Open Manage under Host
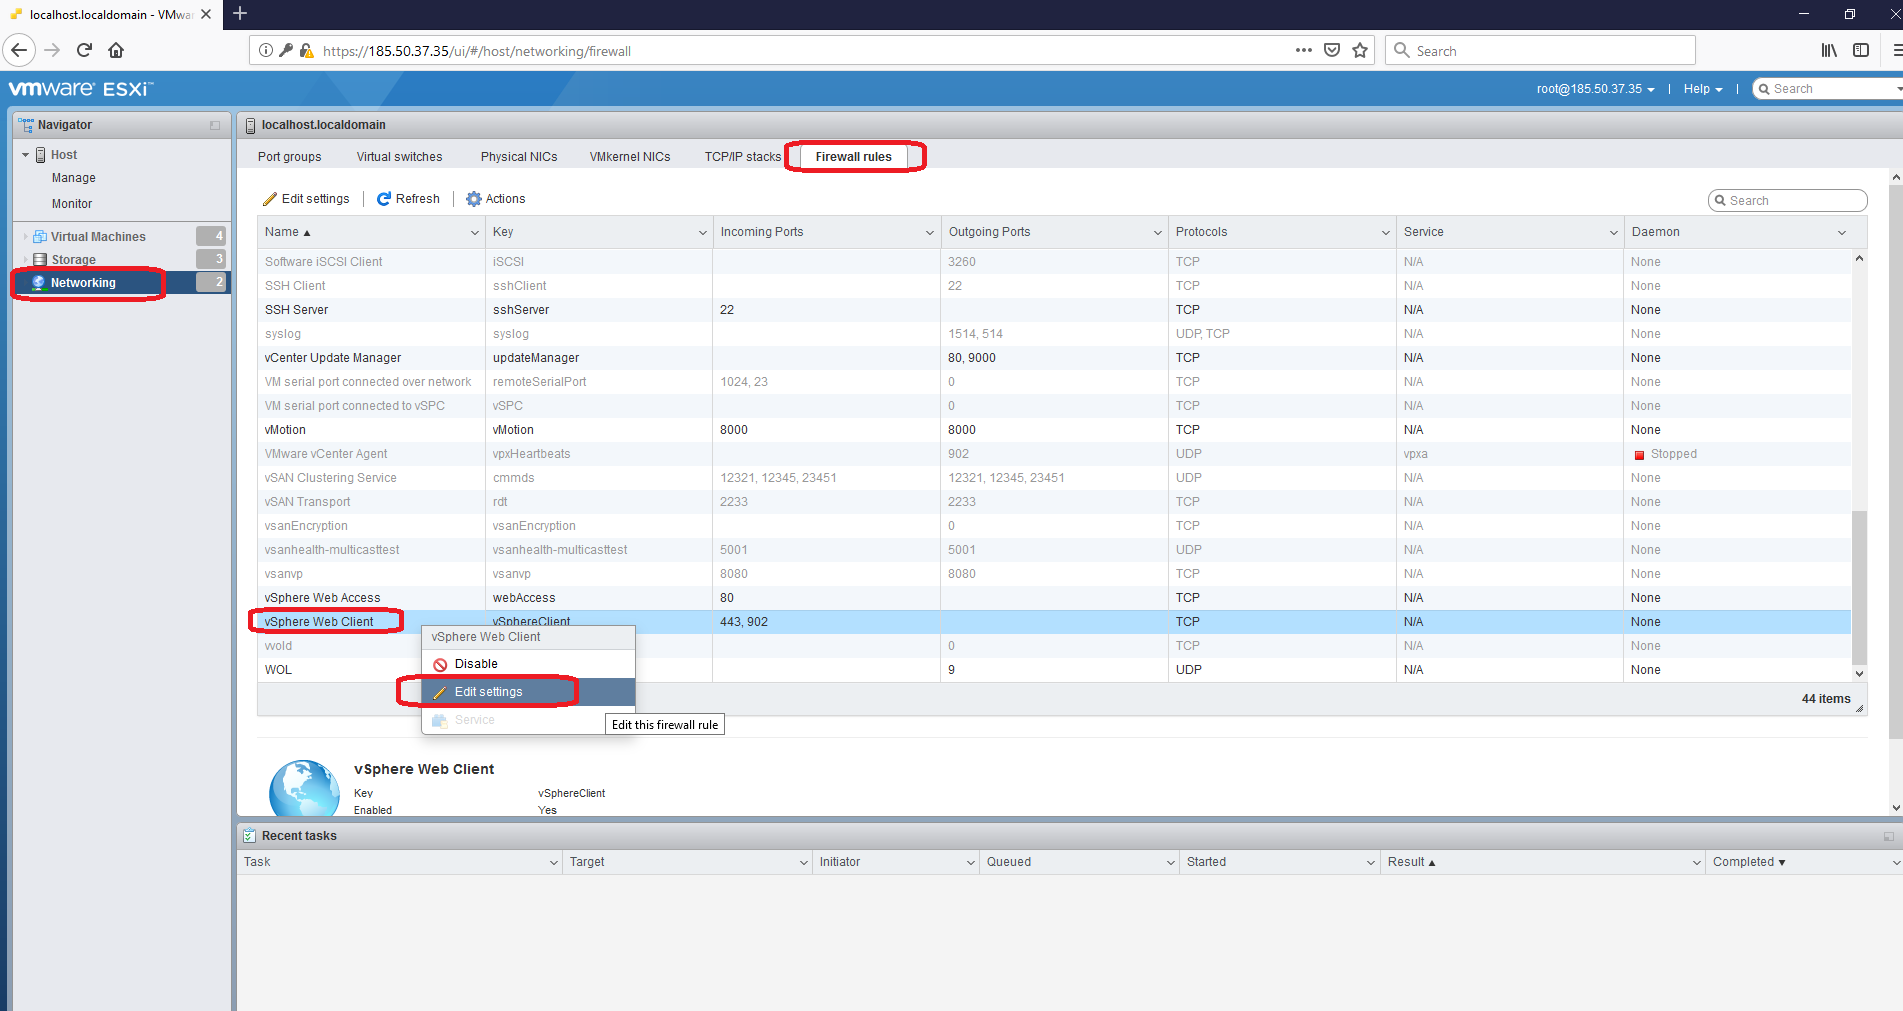This screenshot has height=1011, width=1903. tap(74, 178)
